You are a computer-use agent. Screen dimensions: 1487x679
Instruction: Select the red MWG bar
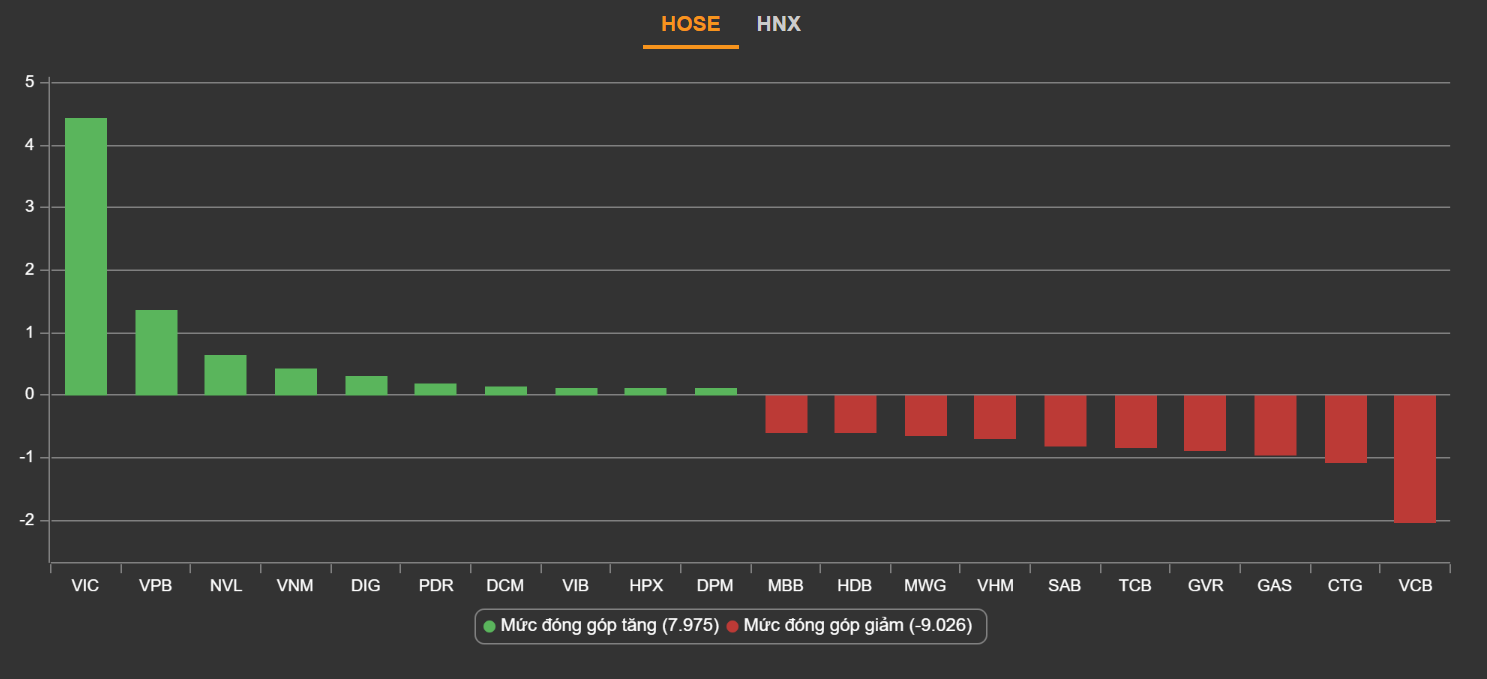925,415
